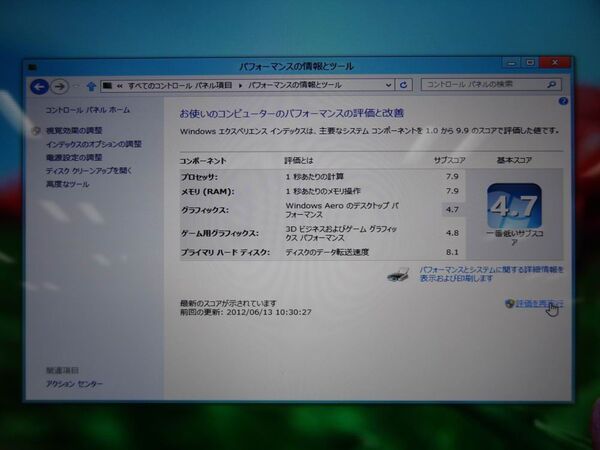
Task: Expand the arrow after すべてのコントロール パネル項目
Action: click(240, 85)
